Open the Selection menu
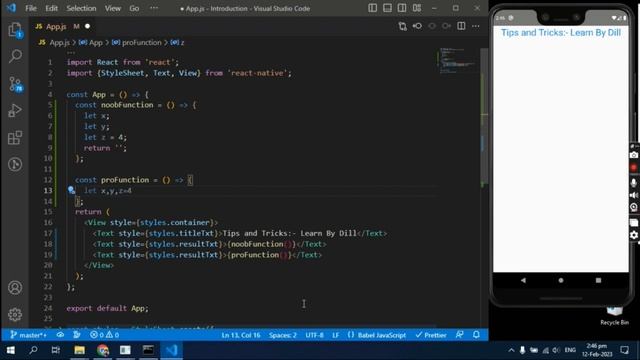 coord(81,8)
